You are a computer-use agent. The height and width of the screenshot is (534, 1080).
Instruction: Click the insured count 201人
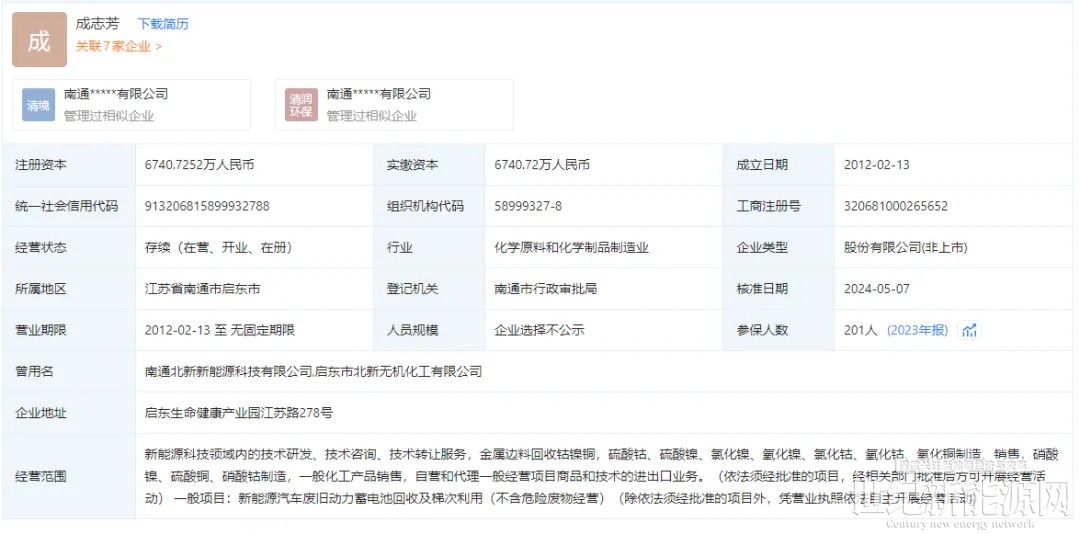coord(861,330)
